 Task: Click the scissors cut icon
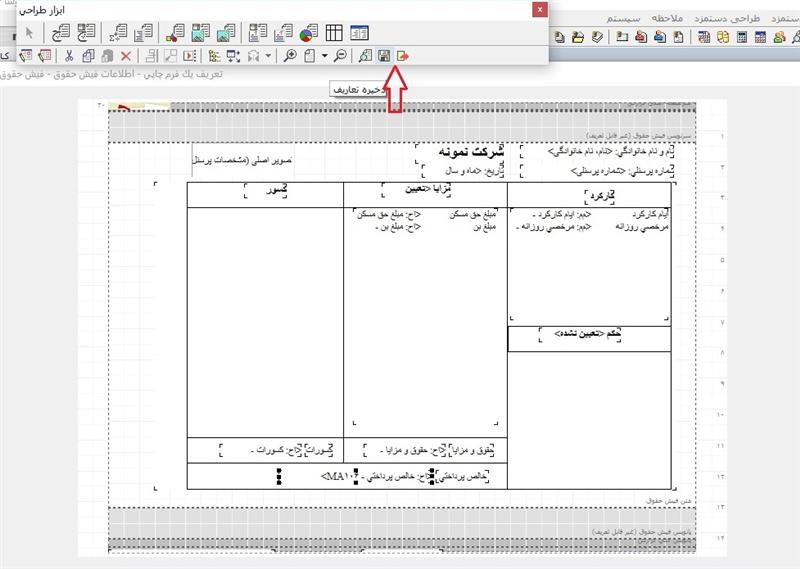tap(70, 56)
